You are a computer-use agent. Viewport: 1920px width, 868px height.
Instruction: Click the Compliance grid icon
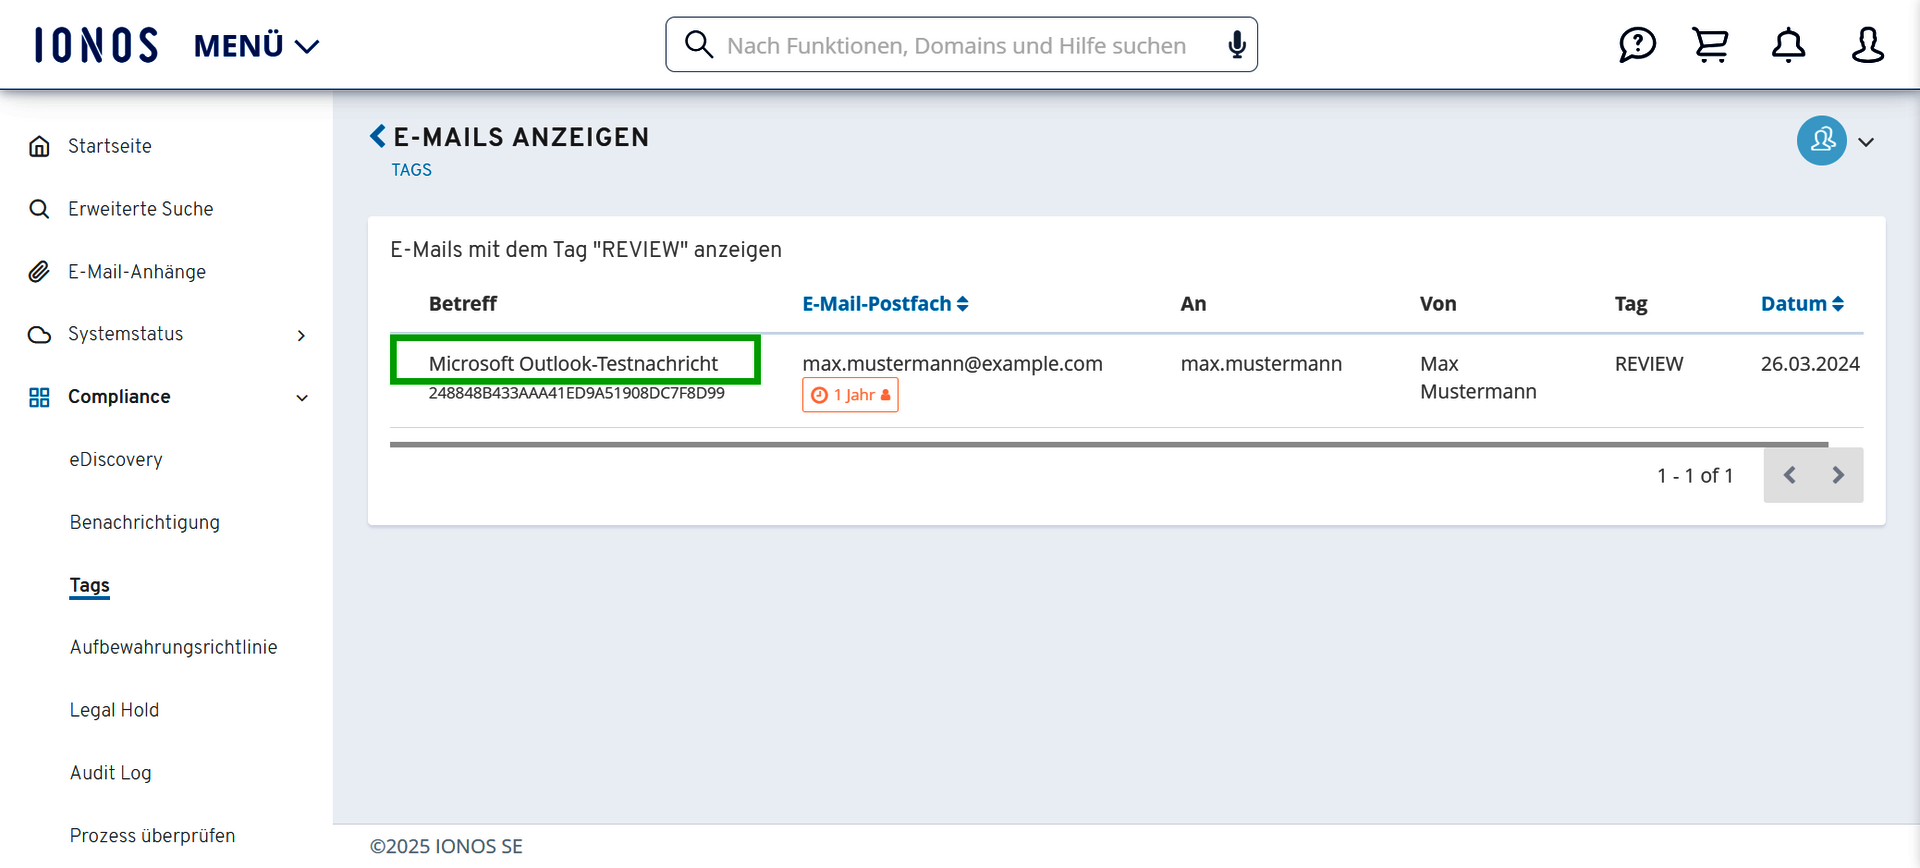[39, 397]
